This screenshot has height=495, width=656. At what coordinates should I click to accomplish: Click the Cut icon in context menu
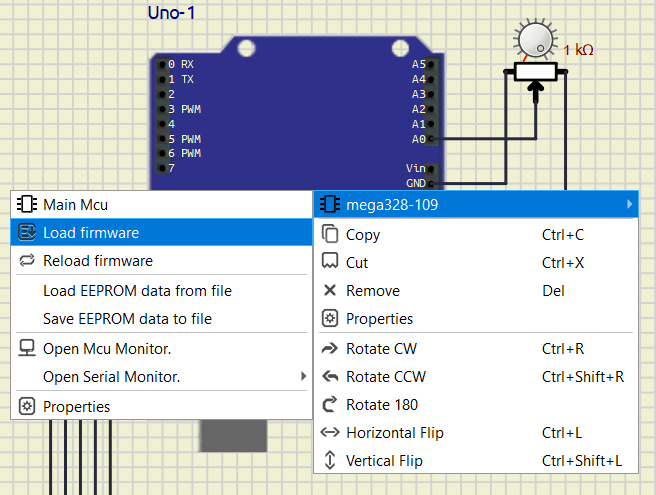tap(330, 263)
